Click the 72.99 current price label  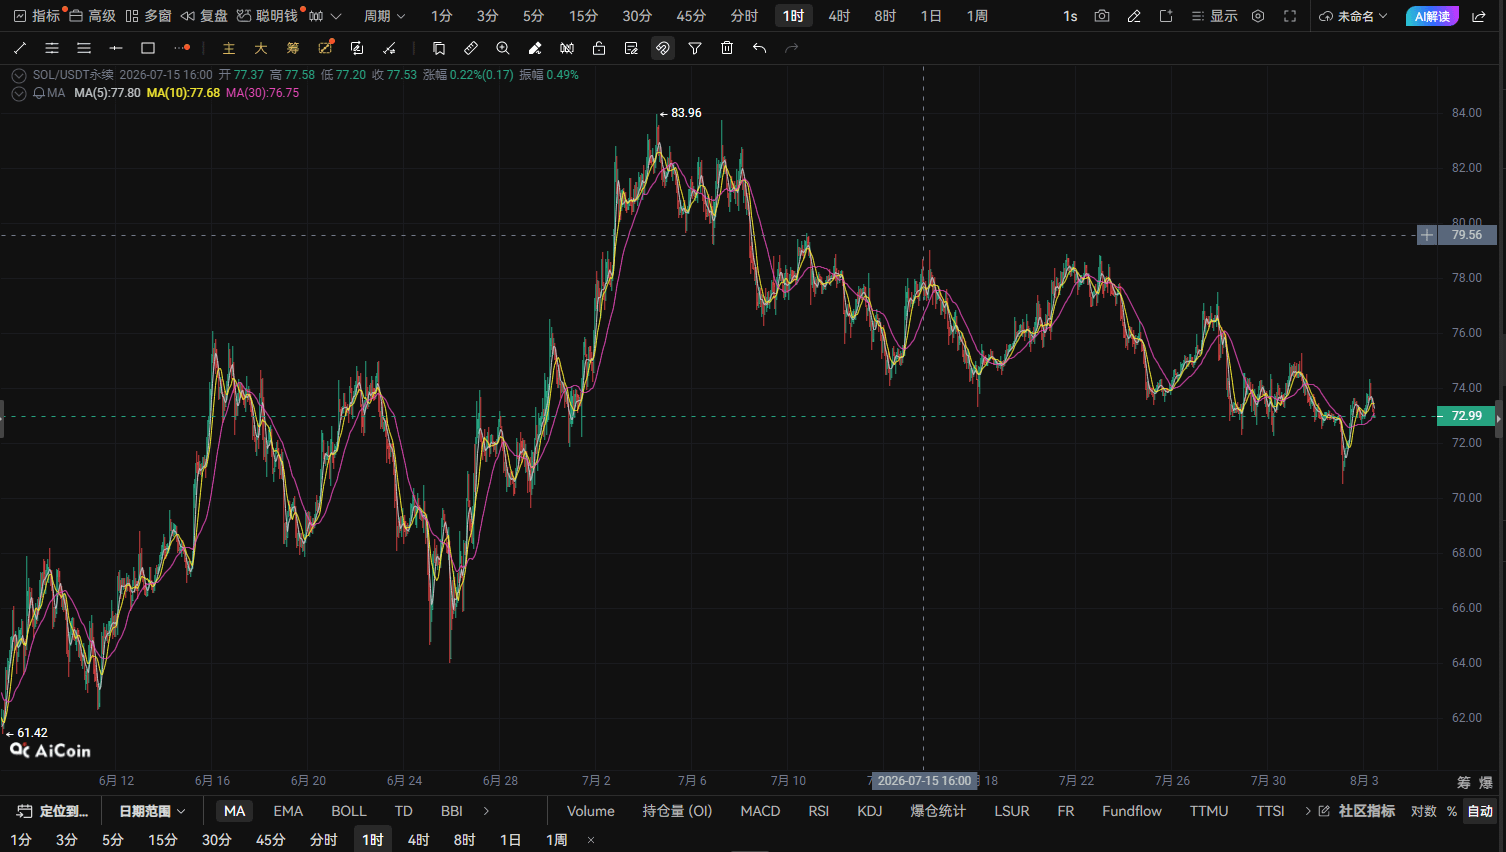[1466, 416]
